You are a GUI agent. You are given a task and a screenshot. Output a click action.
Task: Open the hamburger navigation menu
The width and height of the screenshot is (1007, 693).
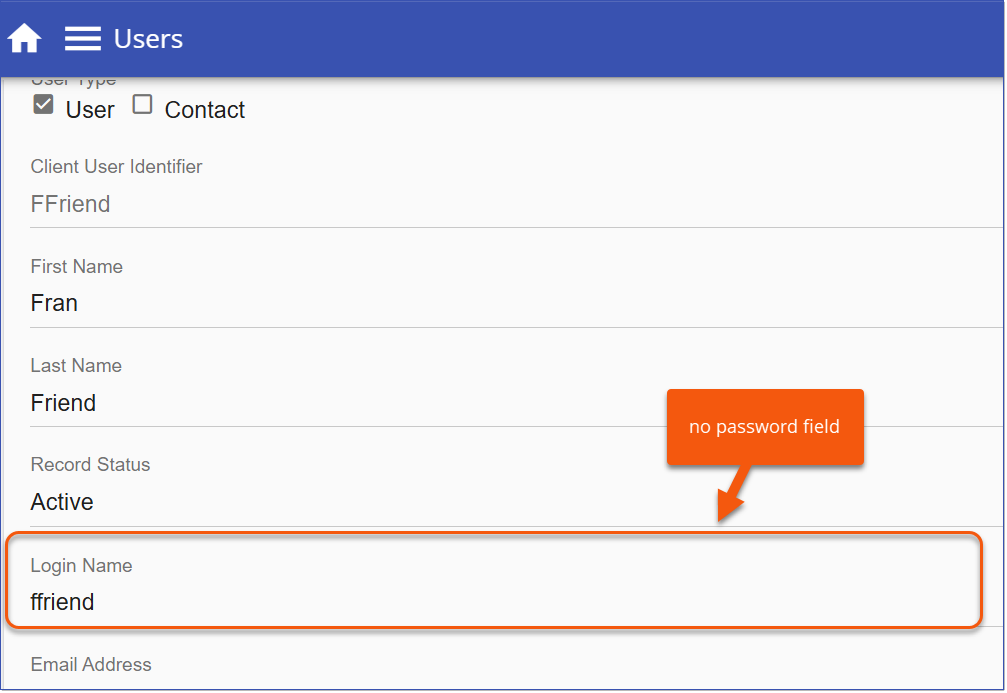coord(82,38)
